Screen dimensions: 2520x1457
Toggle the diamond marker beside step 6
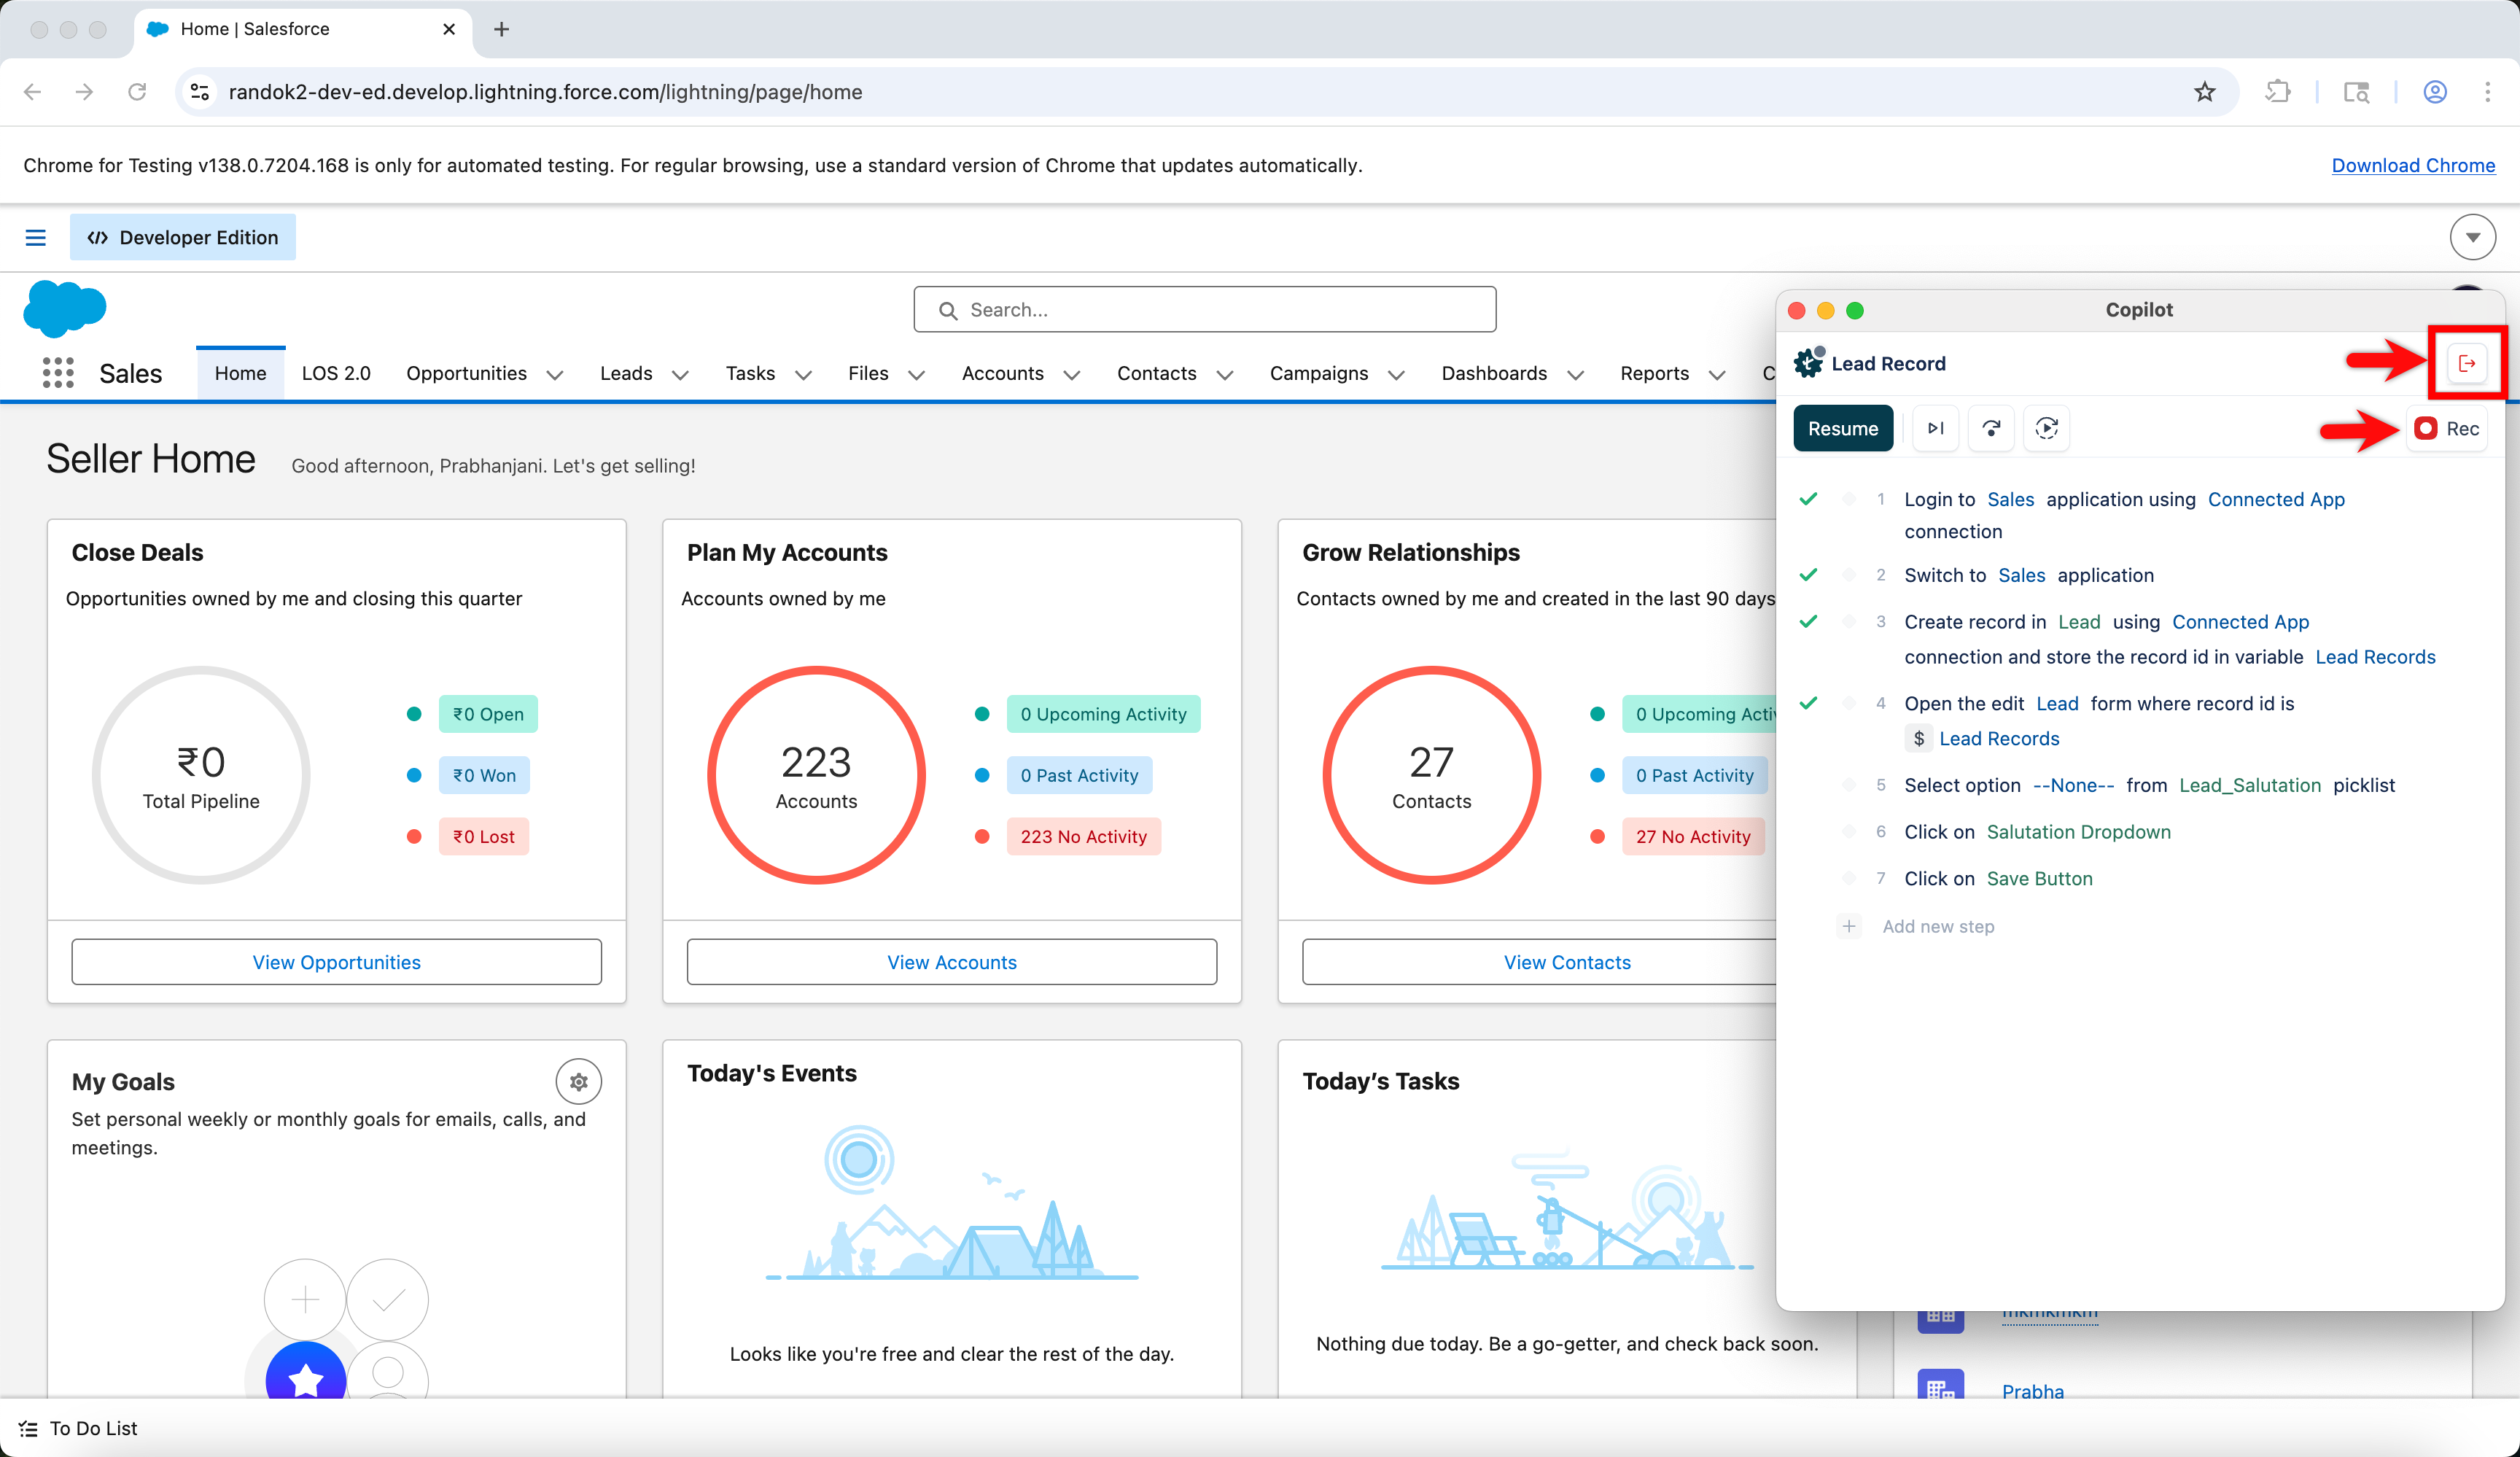tap(1849, 832)
